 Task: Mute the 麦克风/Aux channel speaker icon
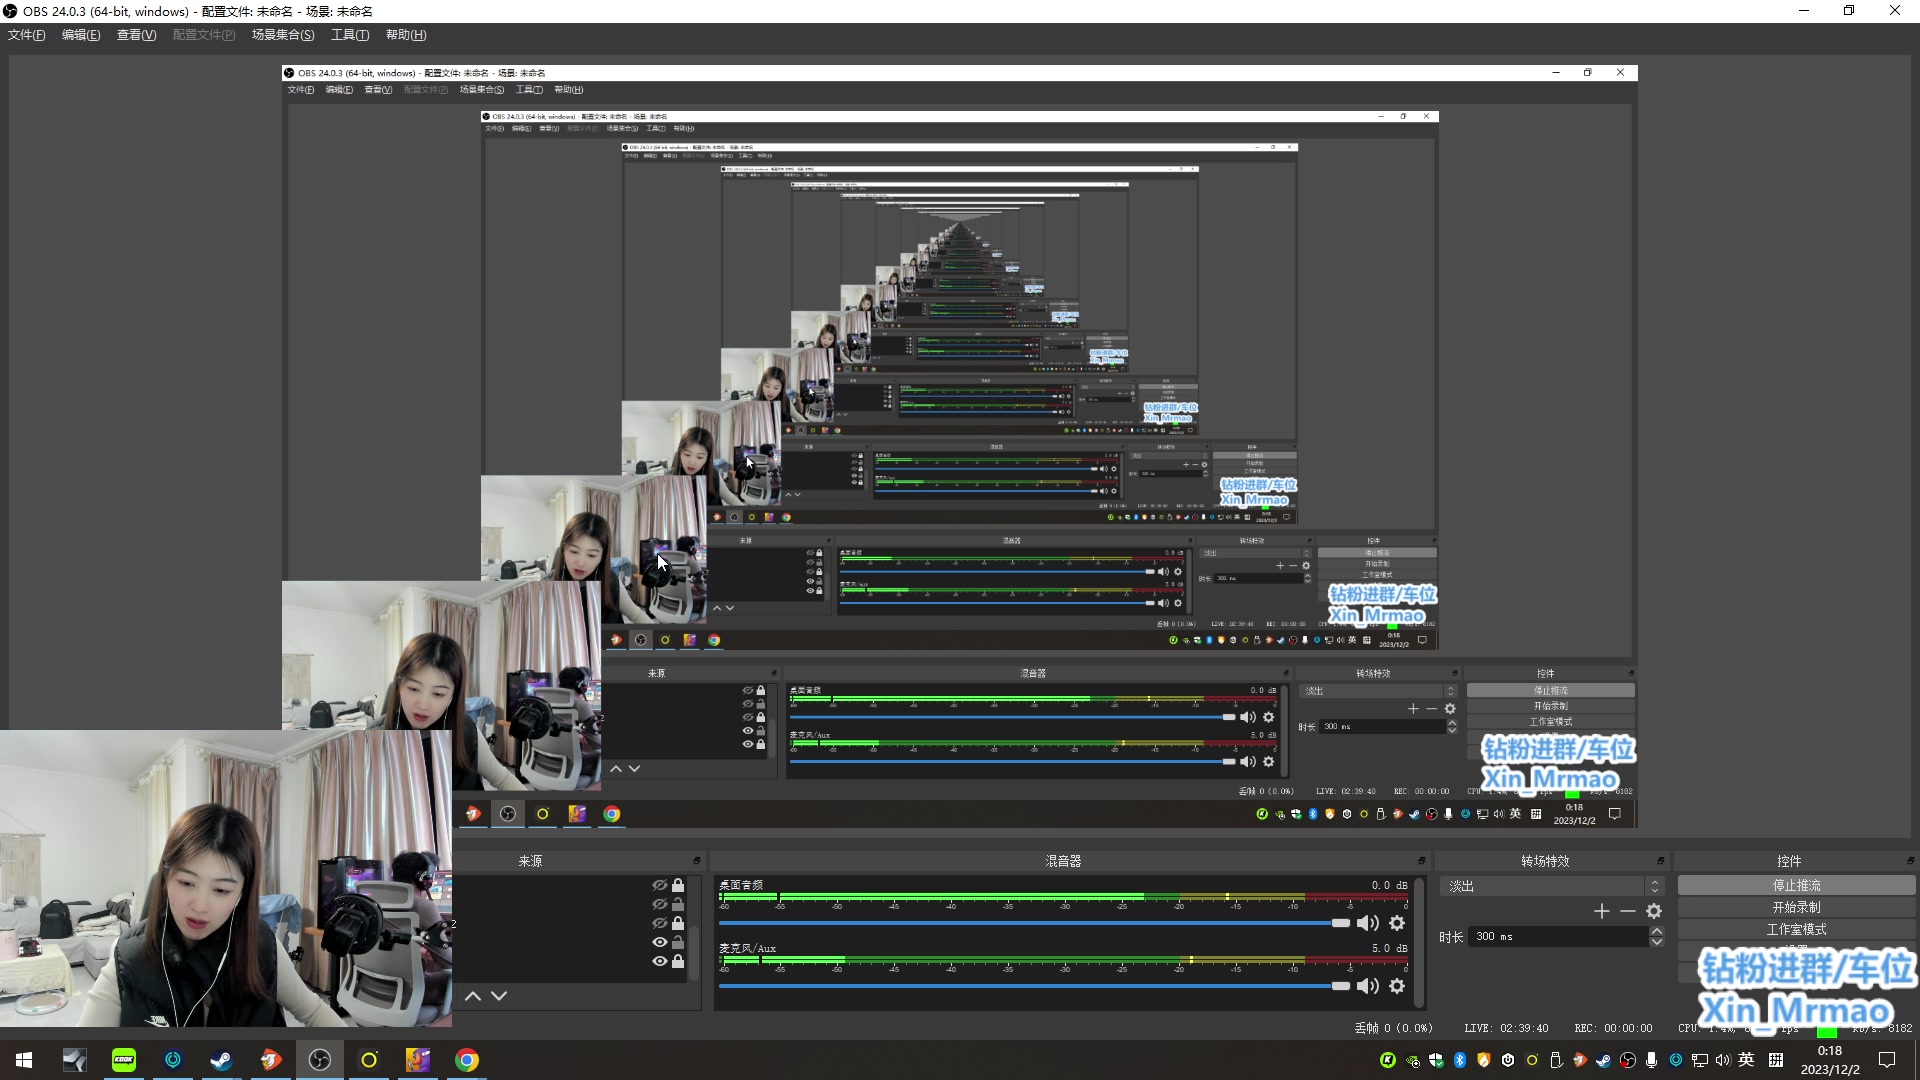(x=1367, y=986)
